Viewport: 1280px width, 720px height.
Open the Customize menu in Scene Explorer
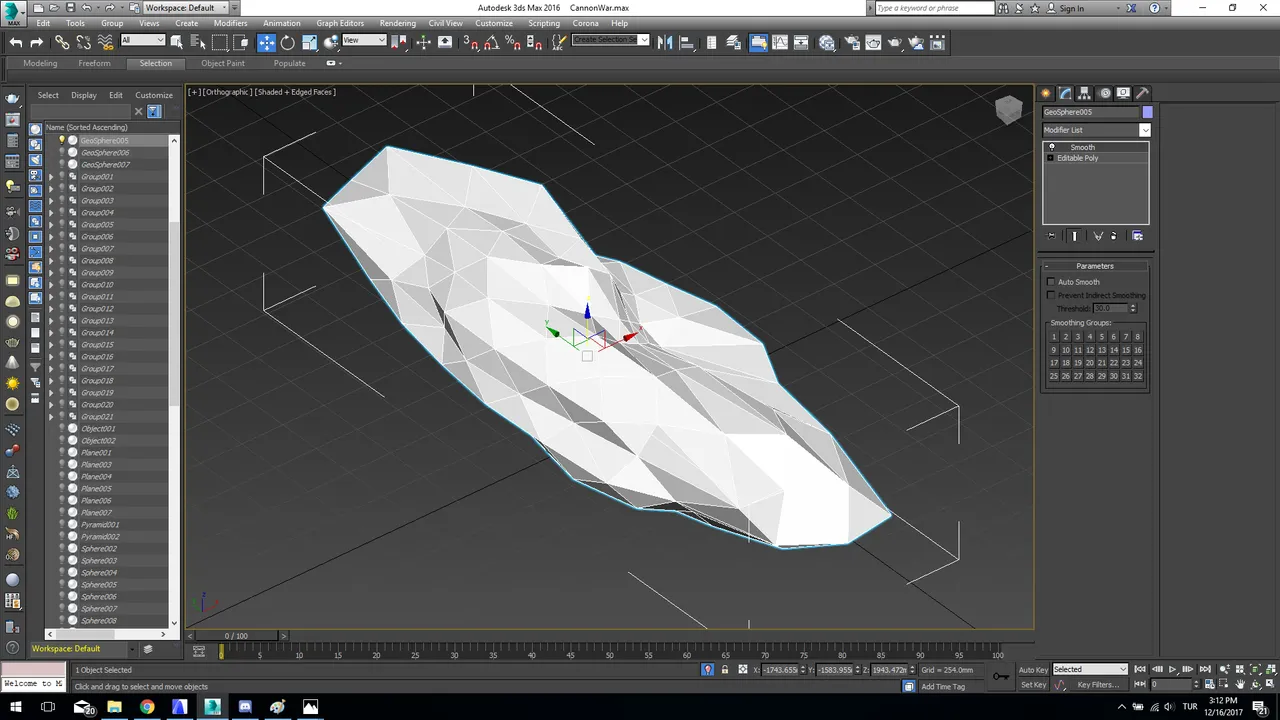pos(154,96)
